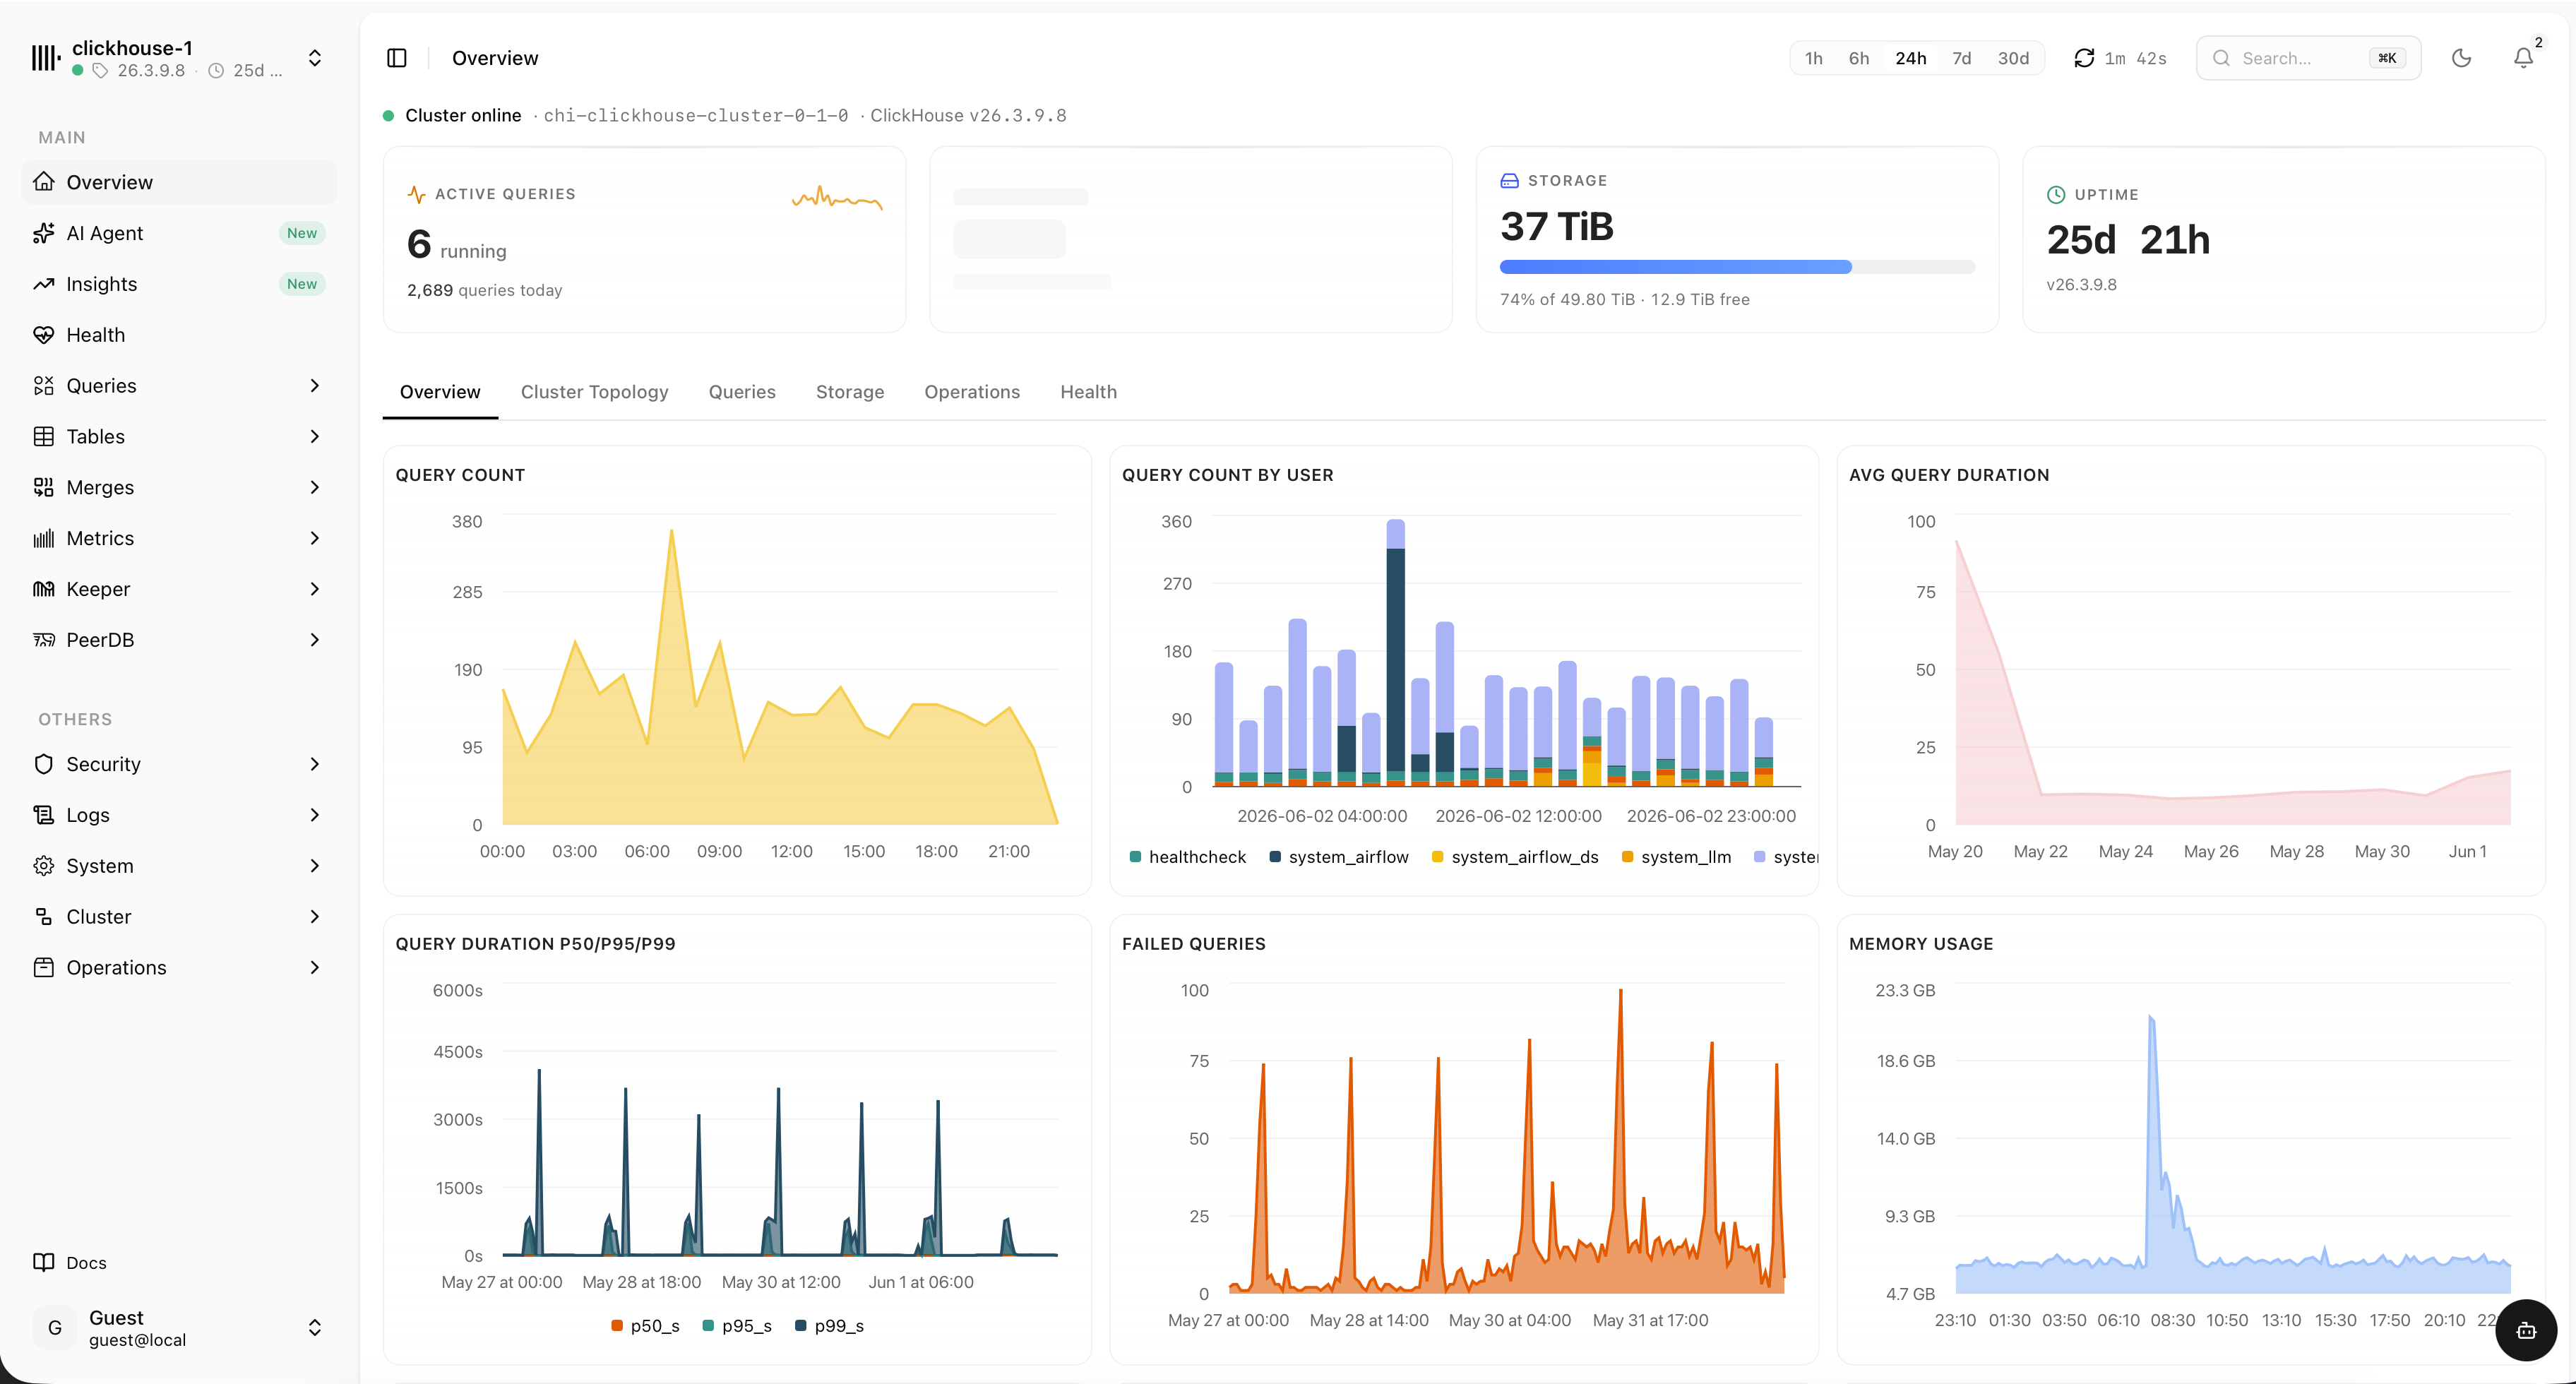Click the Cluster icon in sidebar
Image resolution: width=2576 pixels, height=1384 pixels.
tap(44, 917)
